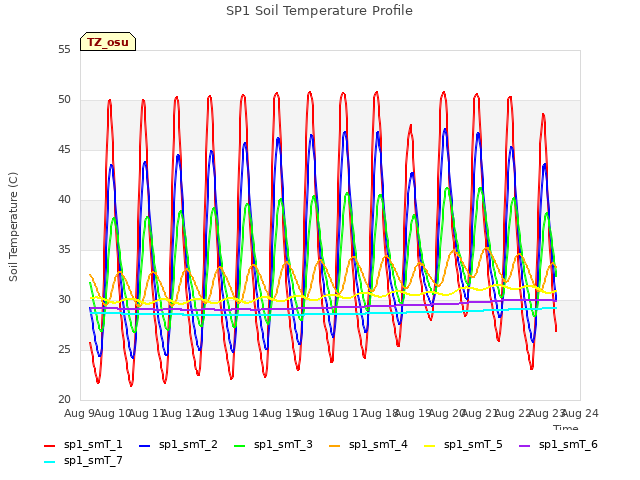
Task: Click the Aug 16 x-axis tick label
Action: tap(313, 414)
